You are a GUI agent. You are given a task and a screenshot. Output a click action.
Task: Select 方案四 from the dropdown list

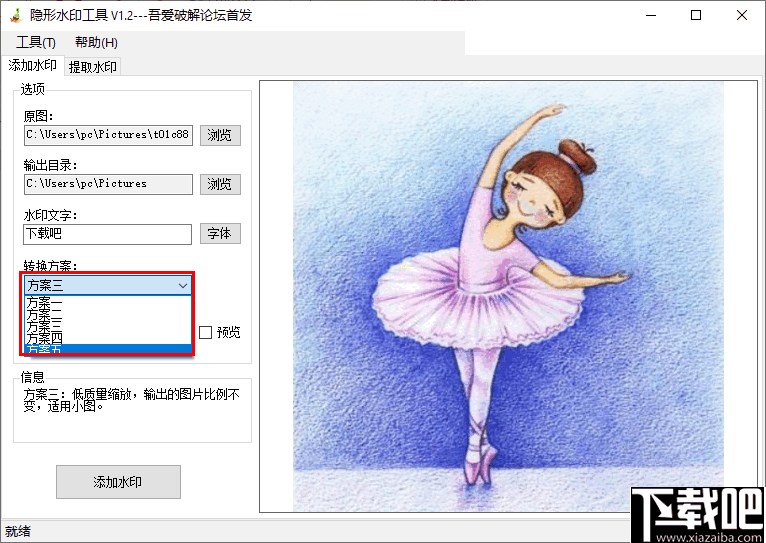coord(107,338)
